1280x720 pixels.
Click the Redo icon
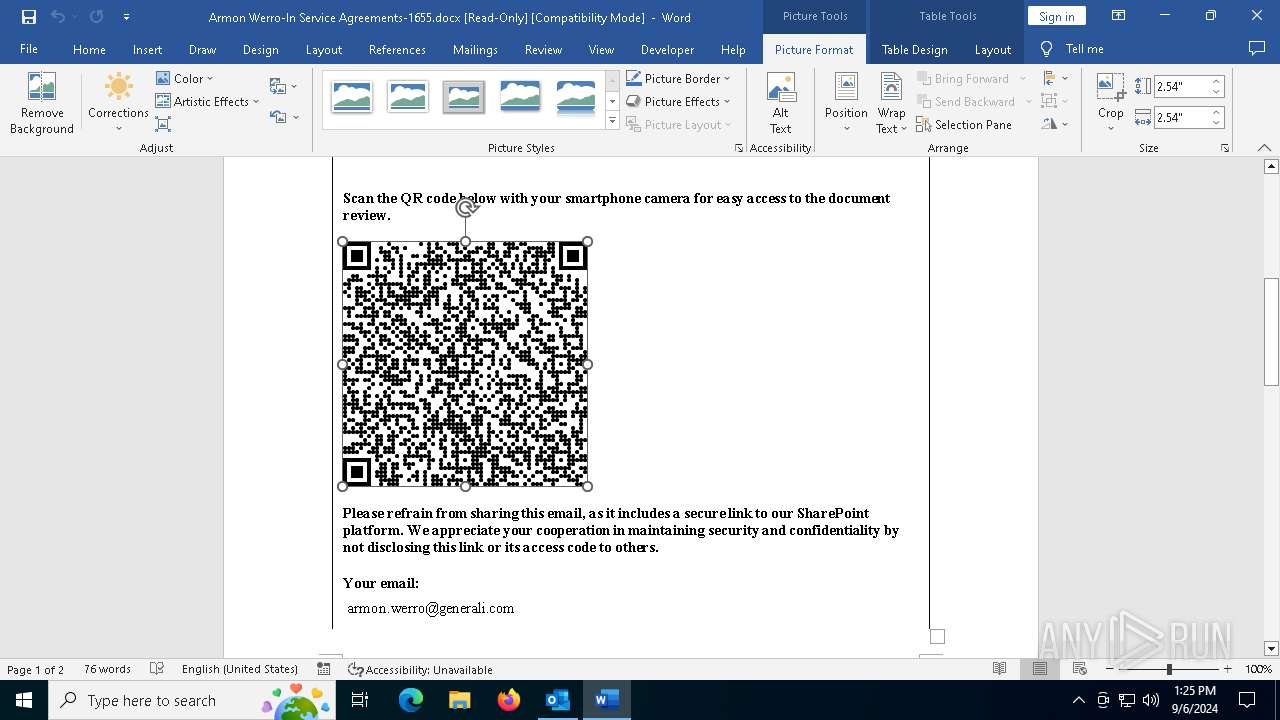pyautogui.click(x=96, y=17)
